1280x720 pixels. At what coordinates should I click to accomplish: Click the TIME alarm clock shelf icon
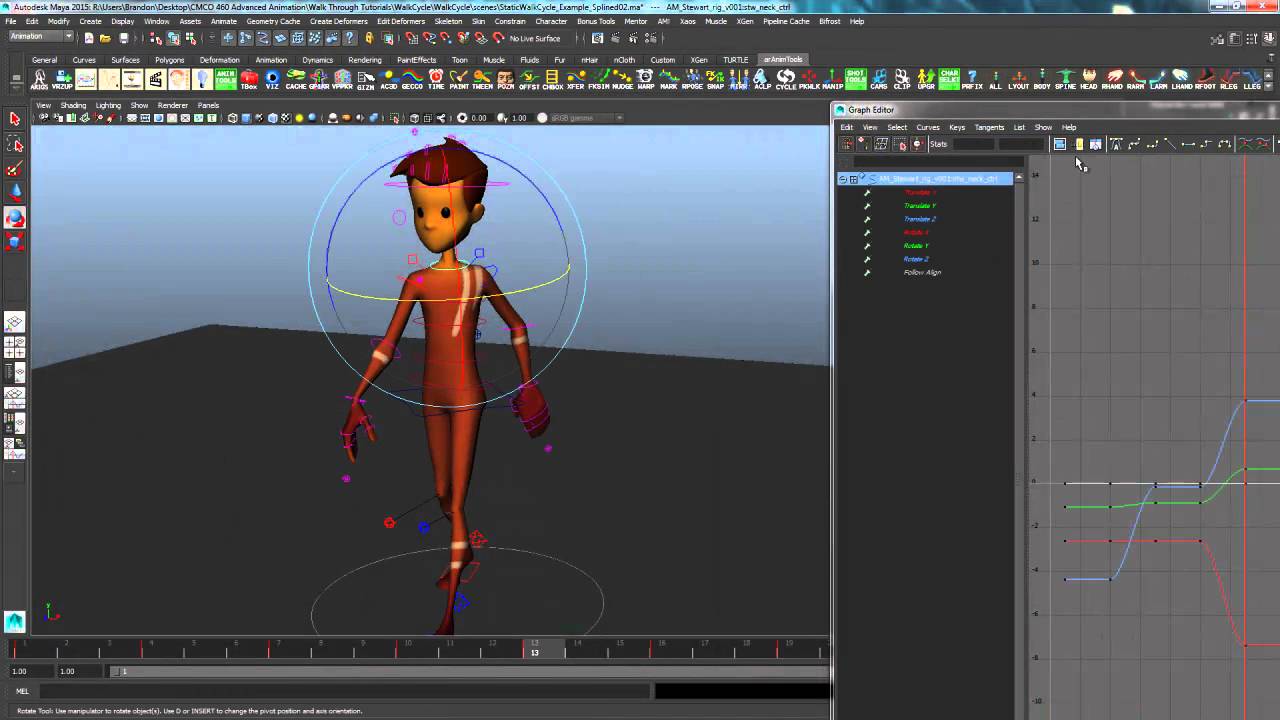pos(436,80)
